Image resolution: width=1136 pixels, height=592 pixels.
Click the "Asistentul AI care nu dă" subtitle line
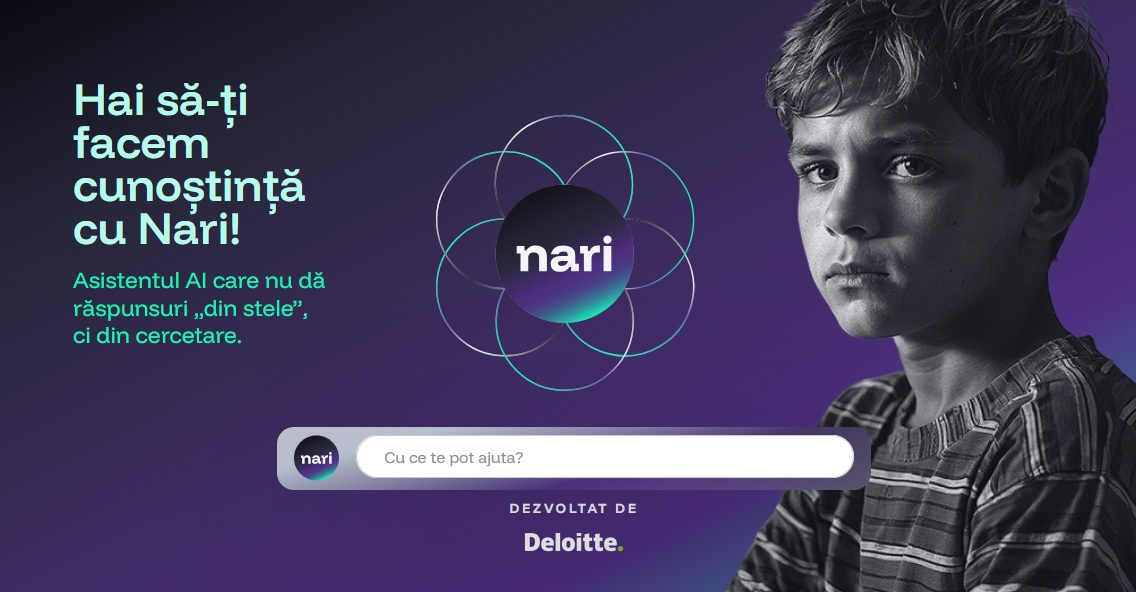coord(199,280)
